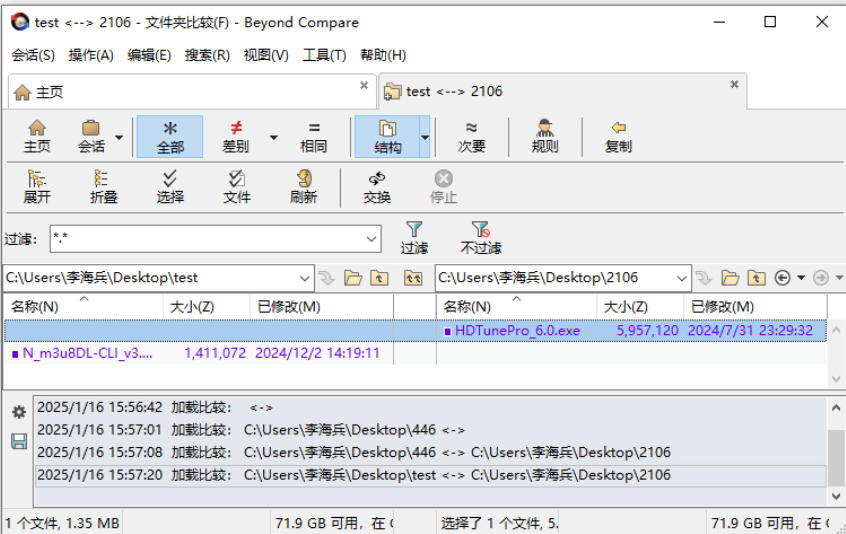
Task: Click the 文件 select-files icon
Action: point(236,187)
